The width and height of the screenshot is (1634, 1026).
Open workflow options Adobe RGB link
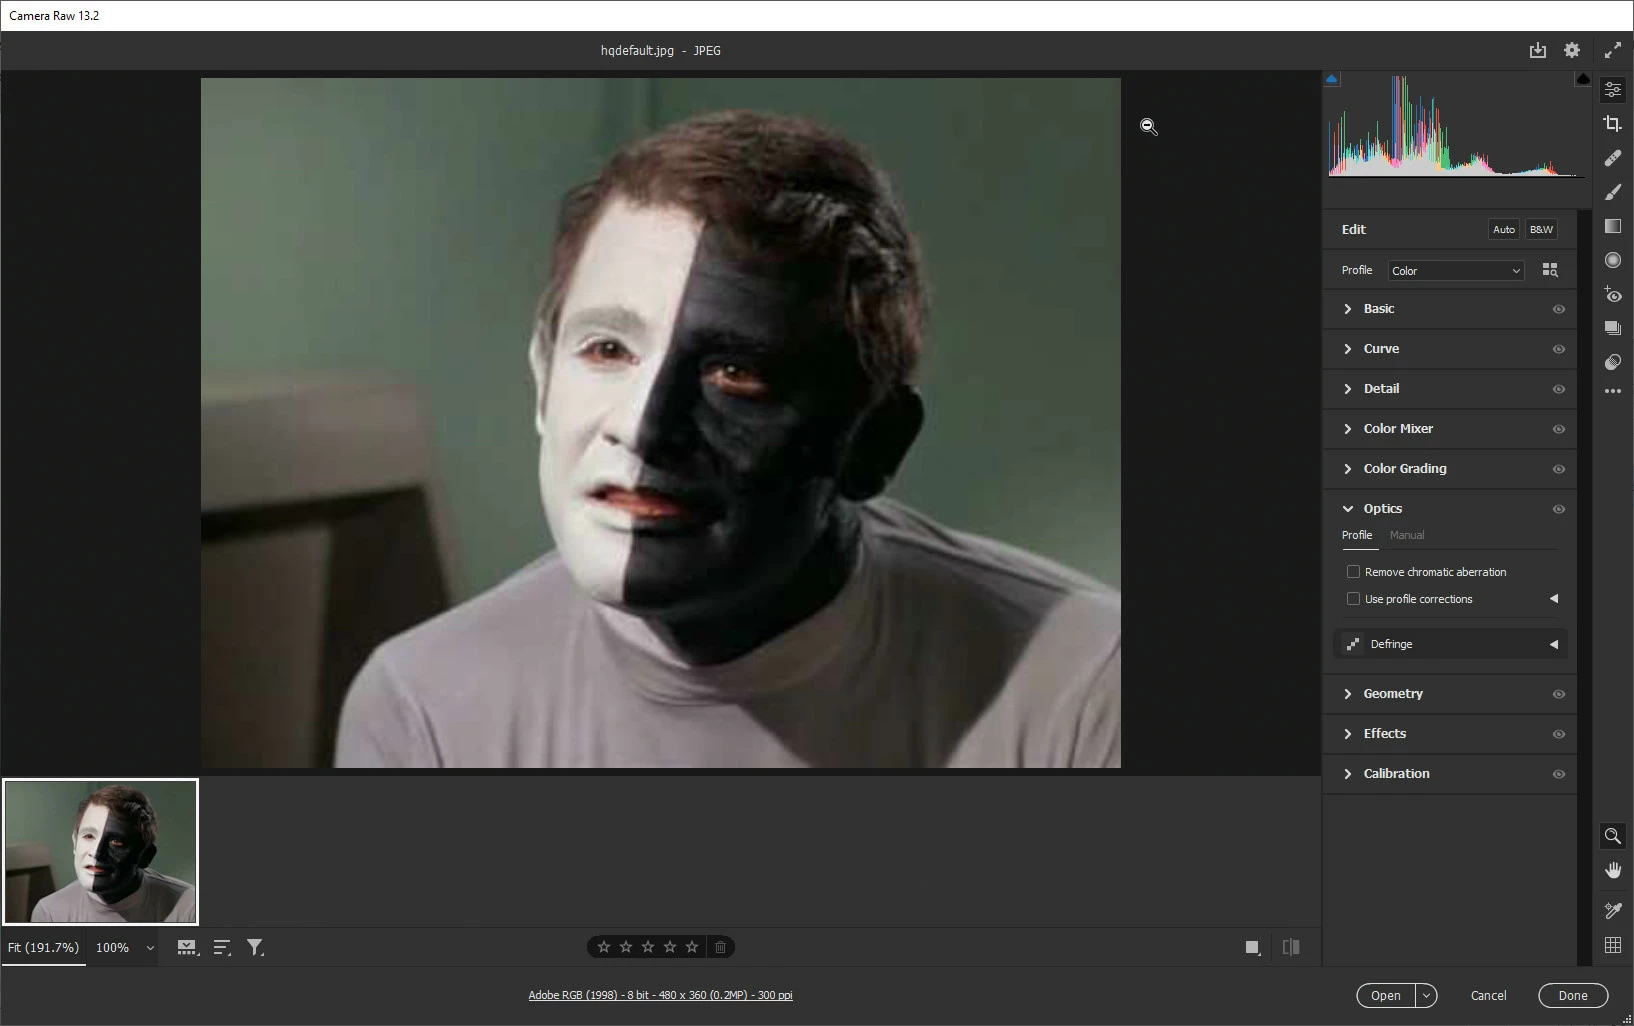(660, 995)
